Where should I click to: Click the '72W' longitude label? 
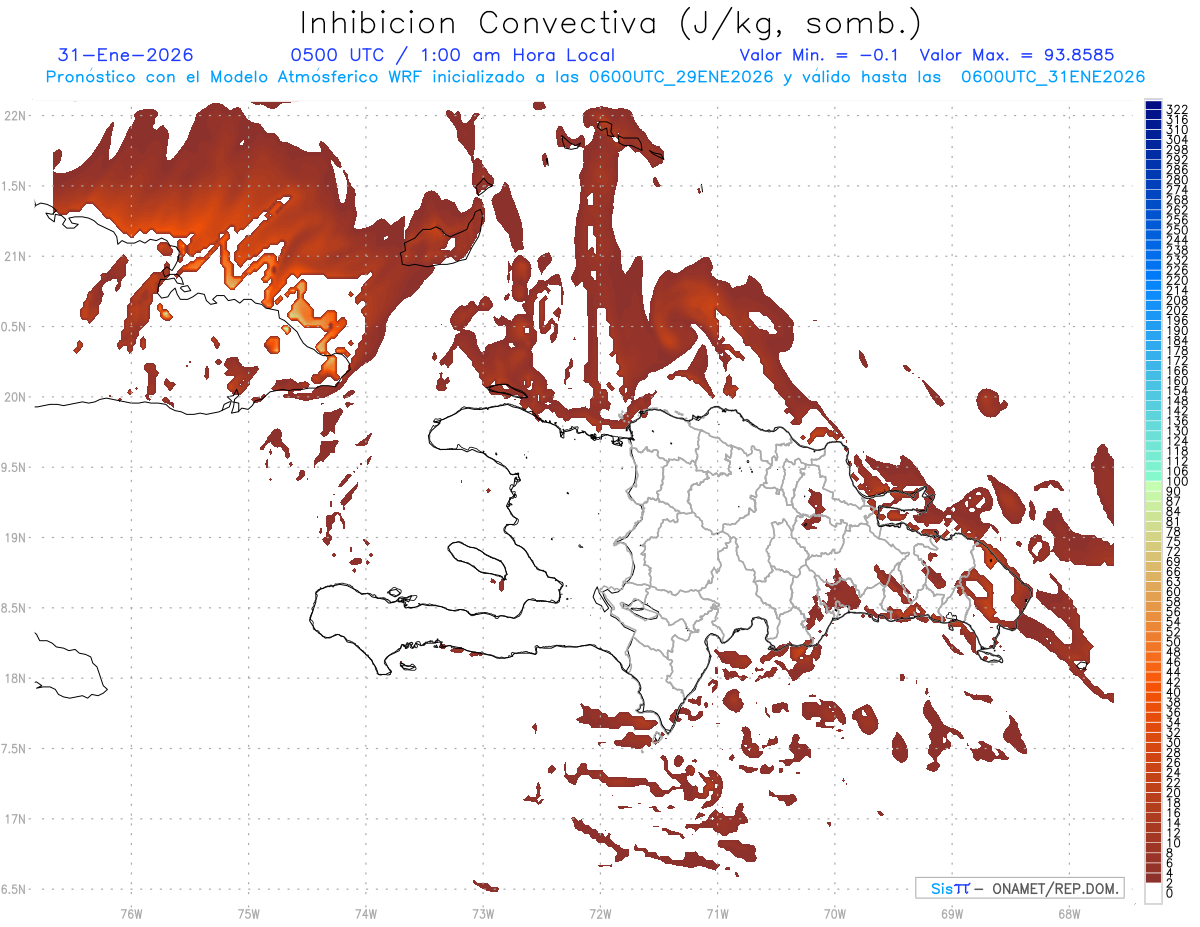pos(600,914)
